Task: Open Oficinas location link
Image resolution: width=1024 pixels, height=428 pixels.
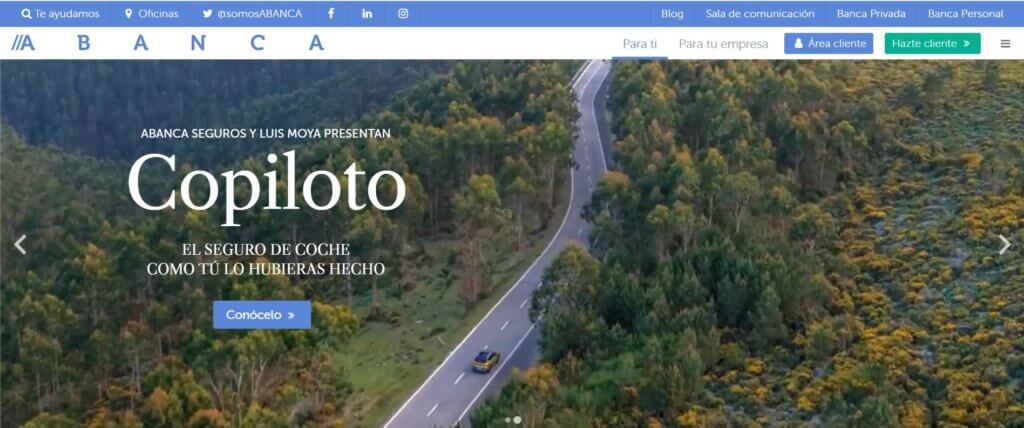Action: pos(152,14)
